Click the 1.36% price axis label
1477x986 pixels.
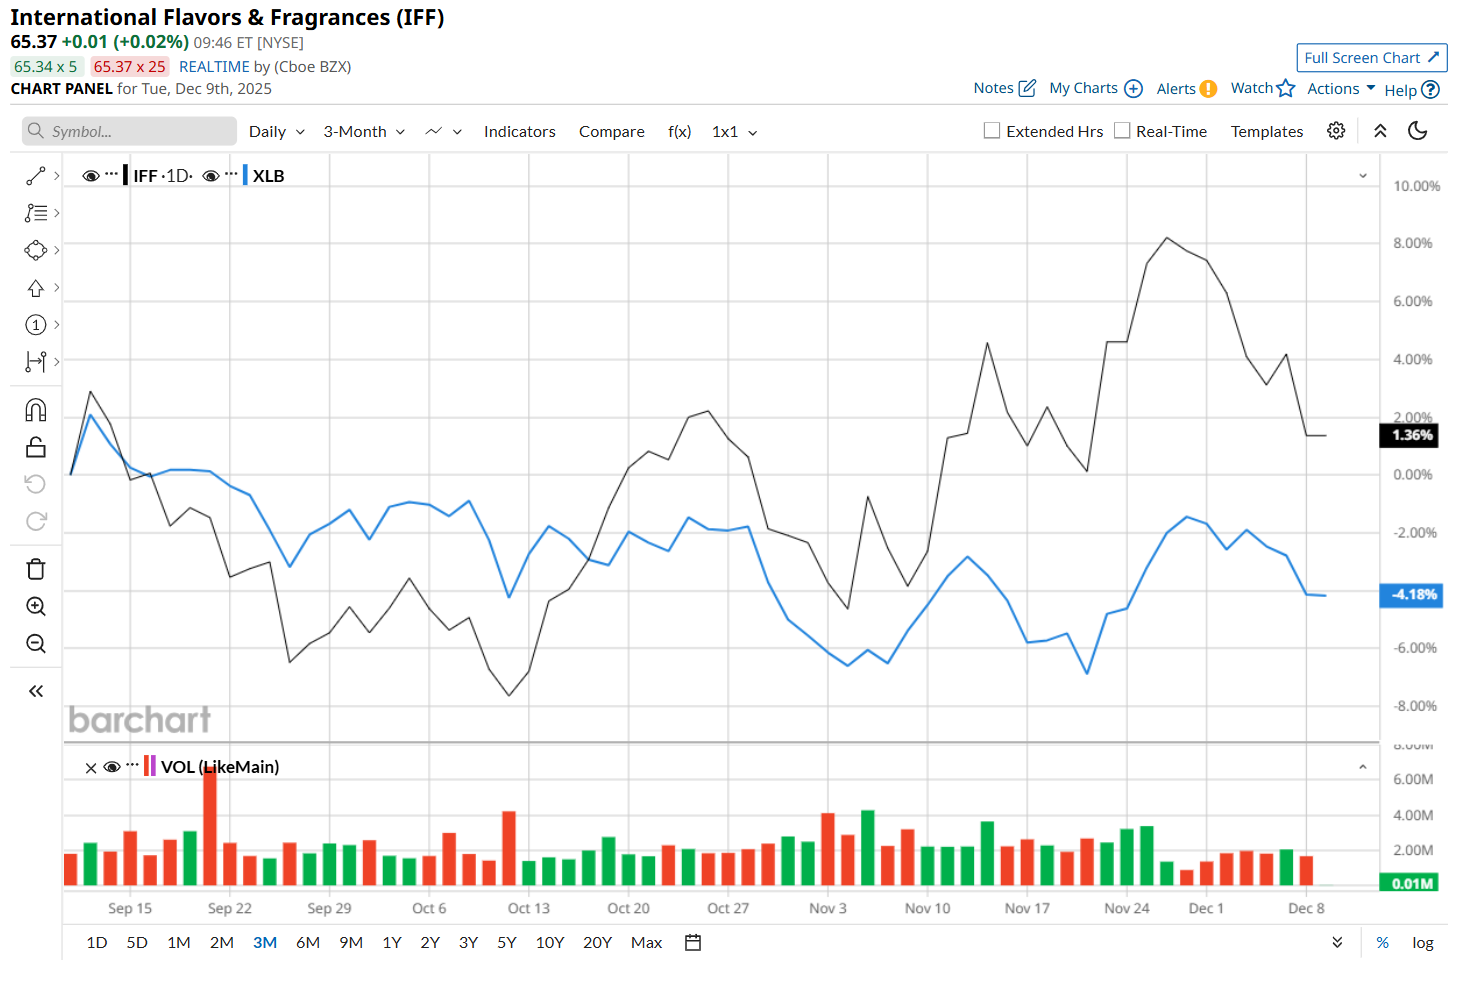1409,435
